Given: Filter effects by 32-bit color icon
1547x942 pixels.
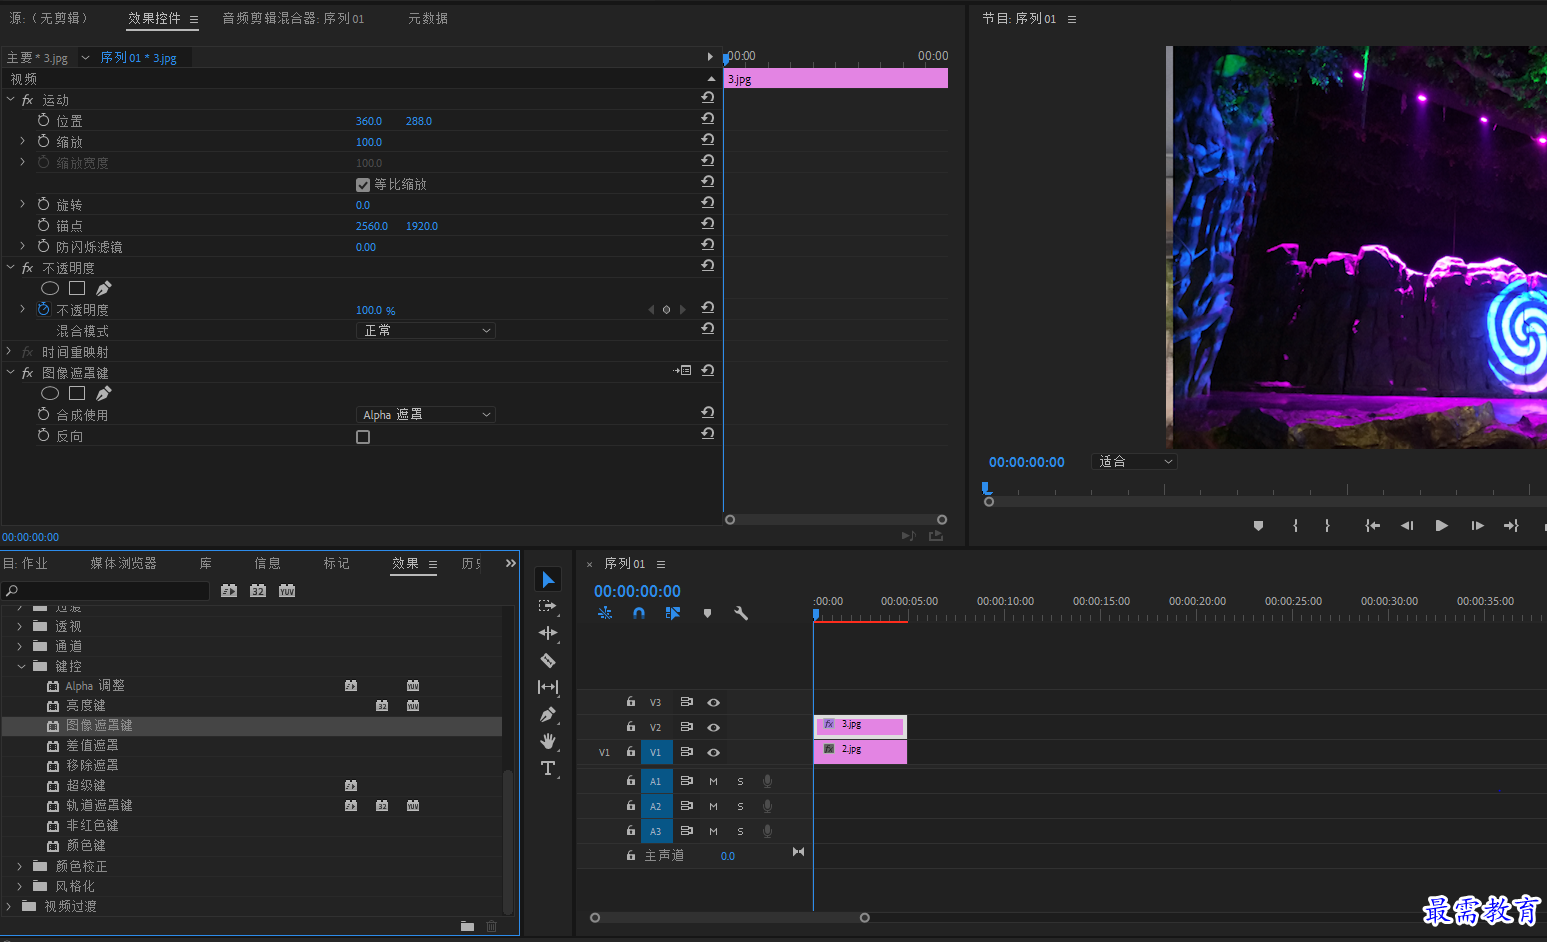Looking at the screenshot, I should pos(258,591).
